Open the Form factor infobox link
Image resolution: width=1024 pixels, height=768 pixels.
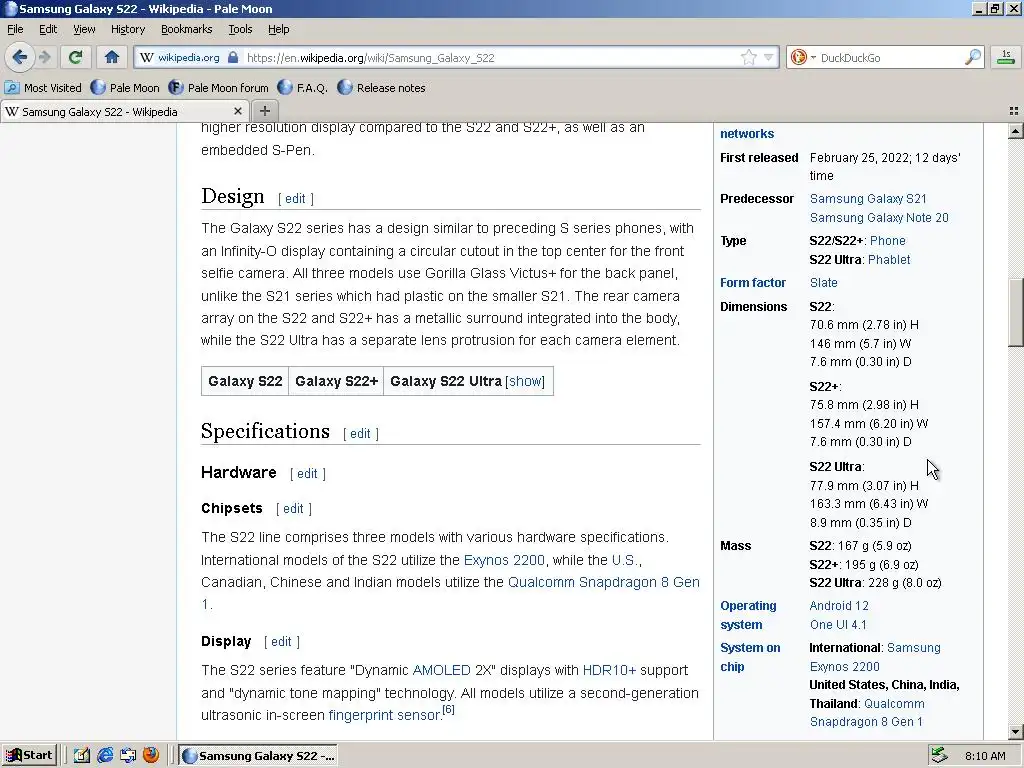753,283
